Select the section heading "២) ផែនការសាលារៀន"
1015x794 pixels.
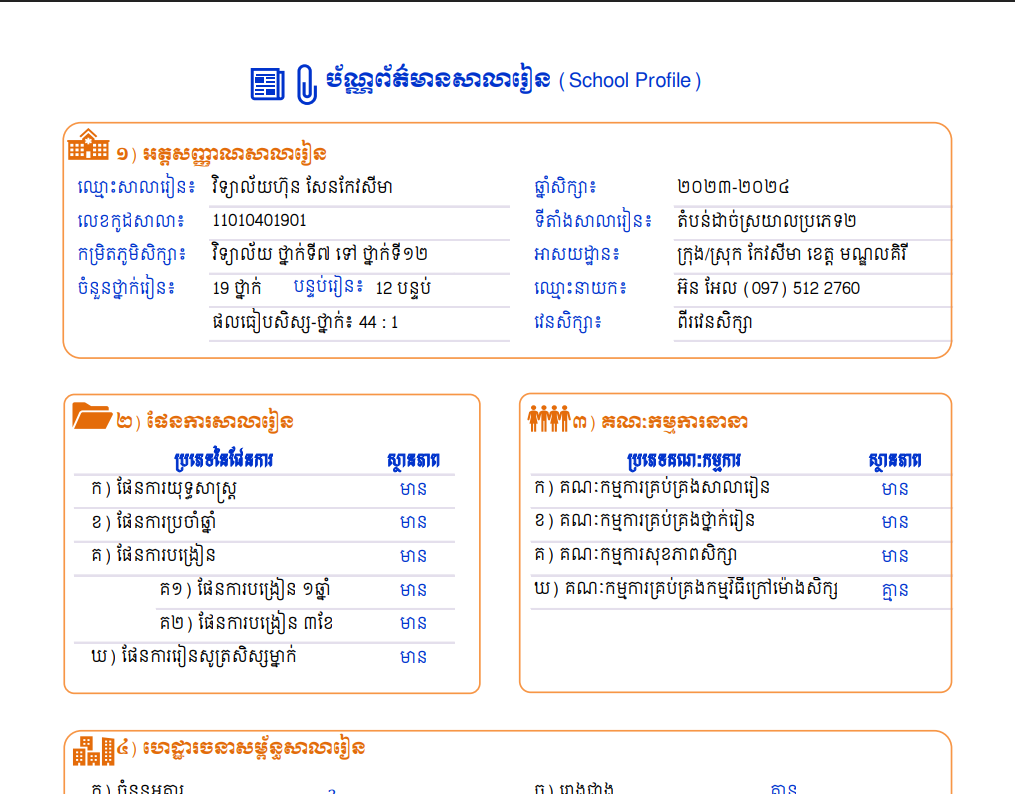205,421
